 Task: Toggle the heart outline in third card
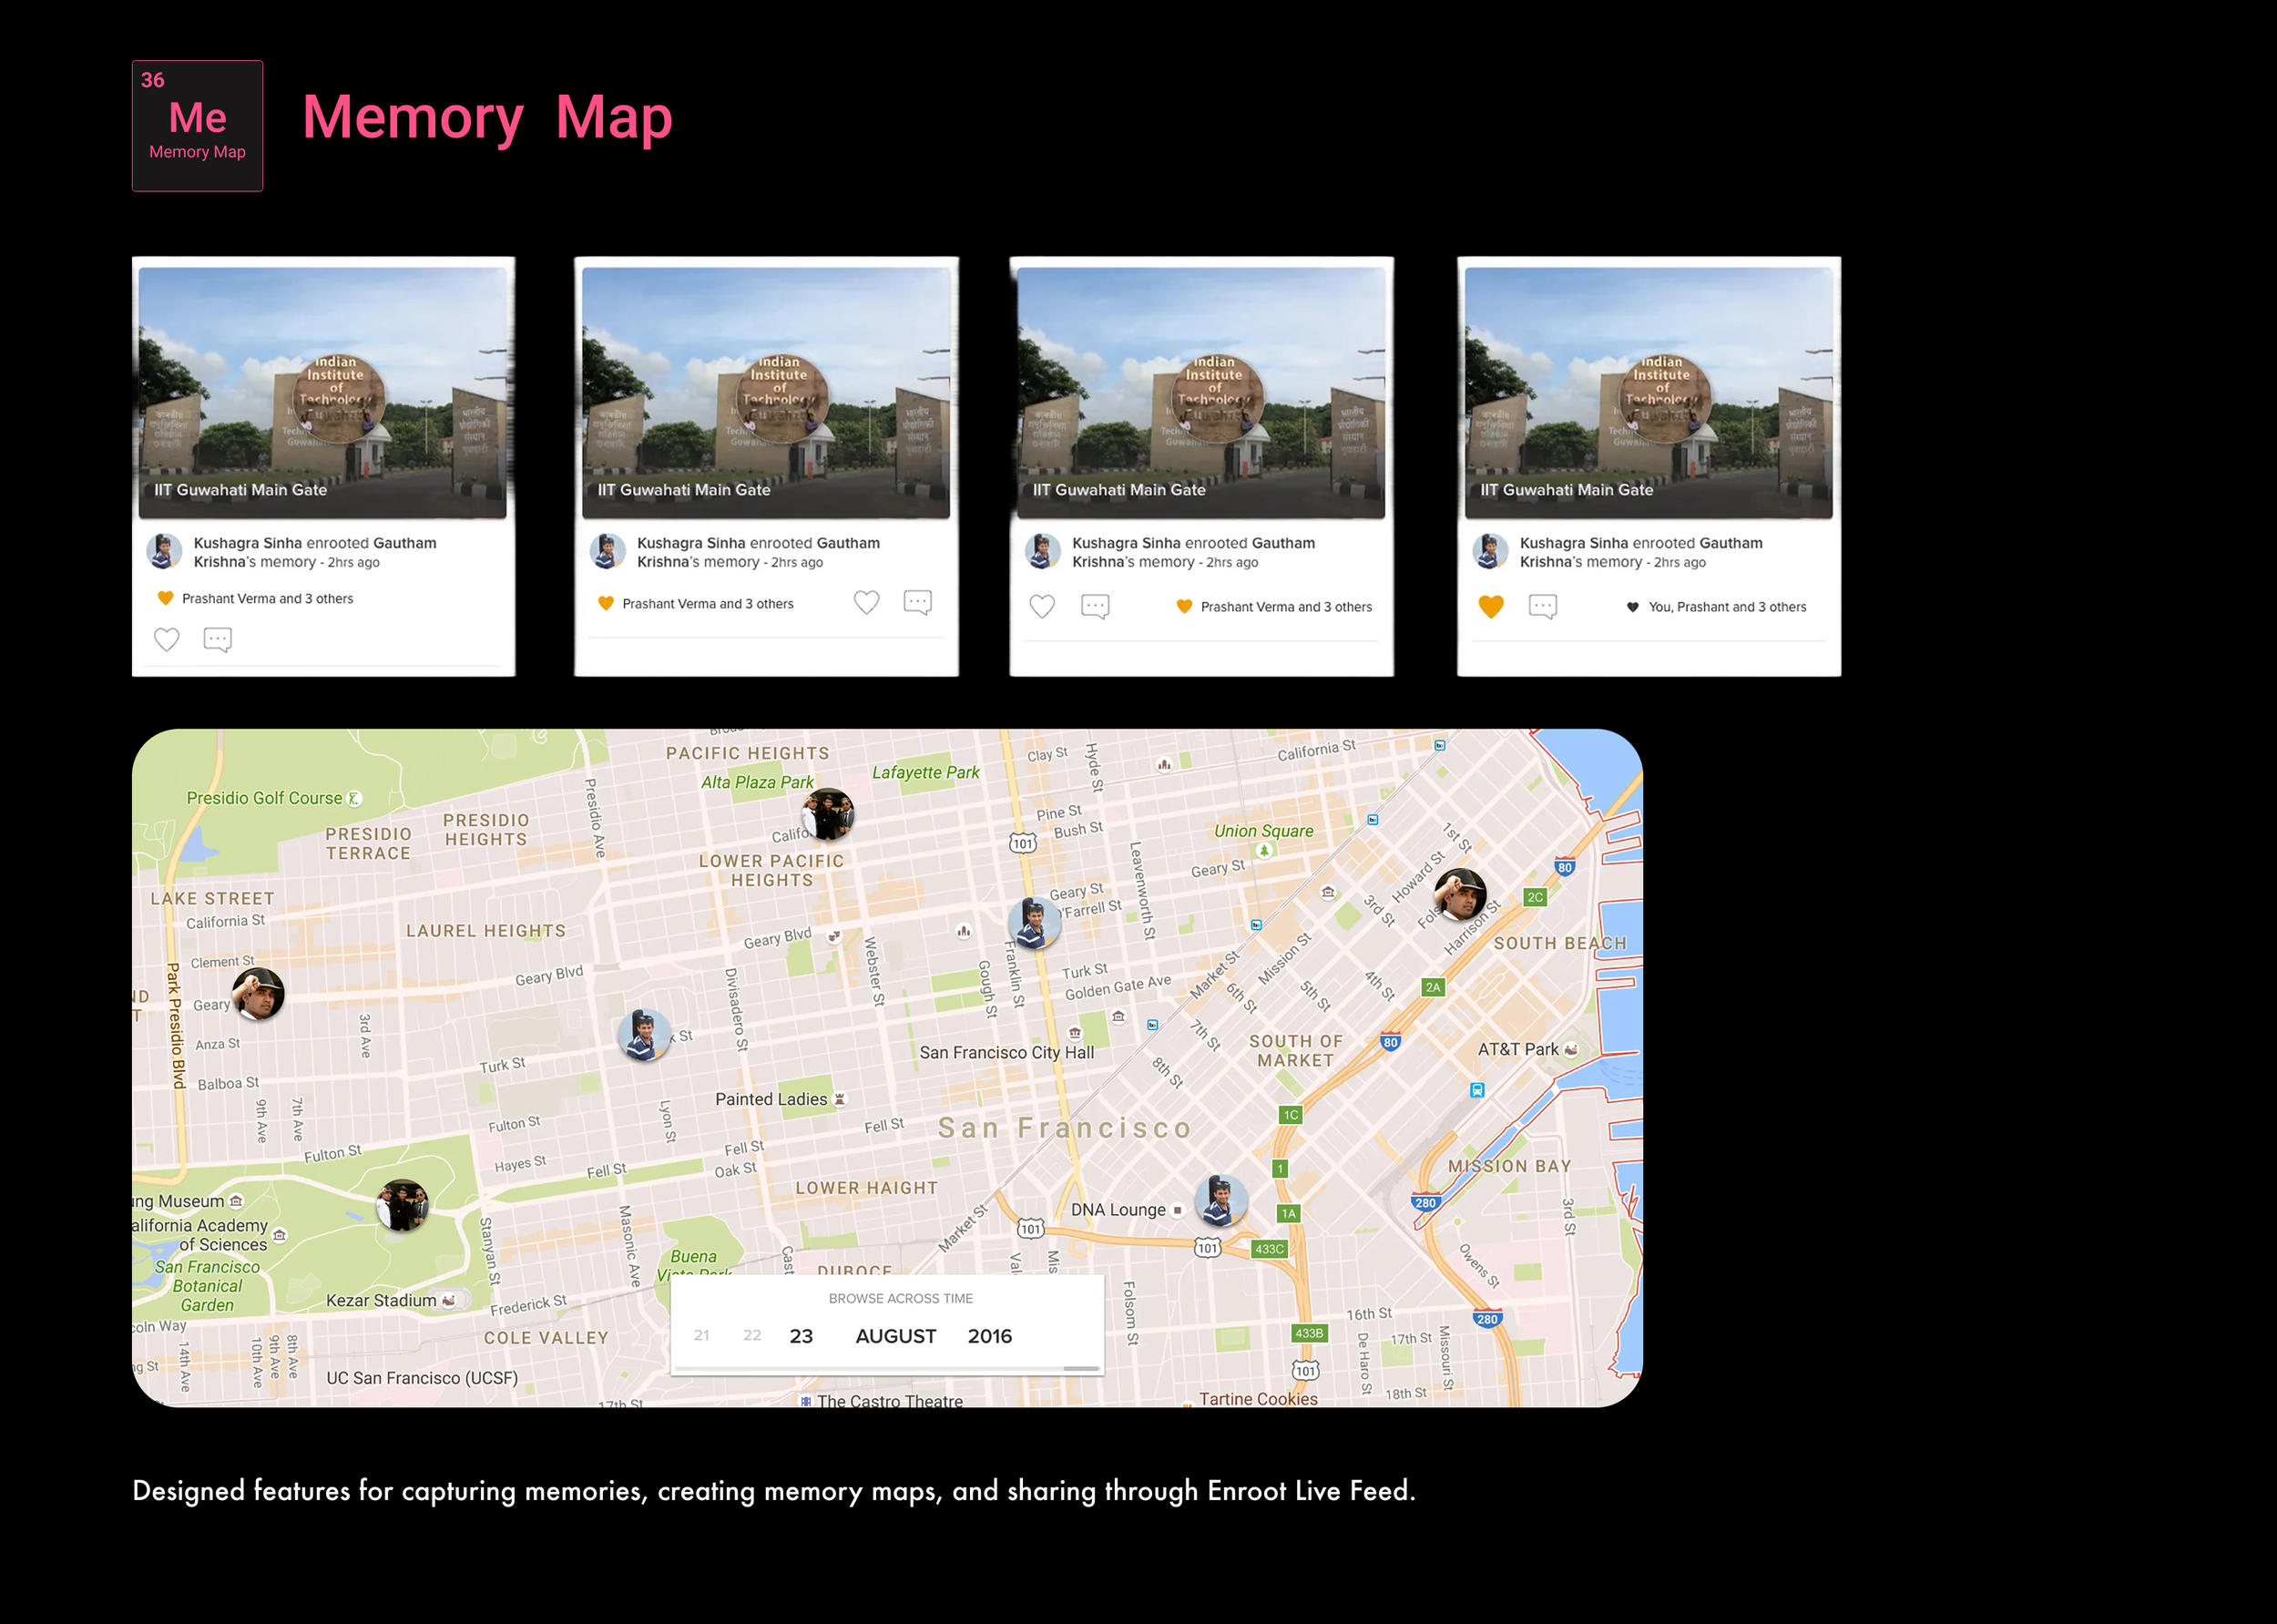[x=1042, y=606]
